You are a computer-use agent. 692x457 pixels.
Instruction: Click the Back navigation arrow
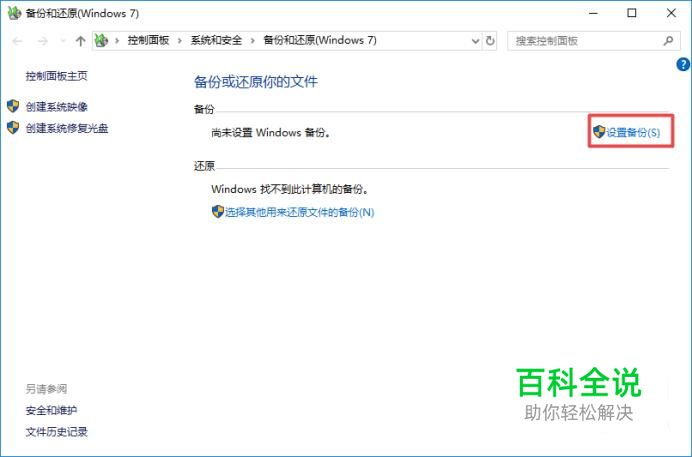(x=18, y=41)
